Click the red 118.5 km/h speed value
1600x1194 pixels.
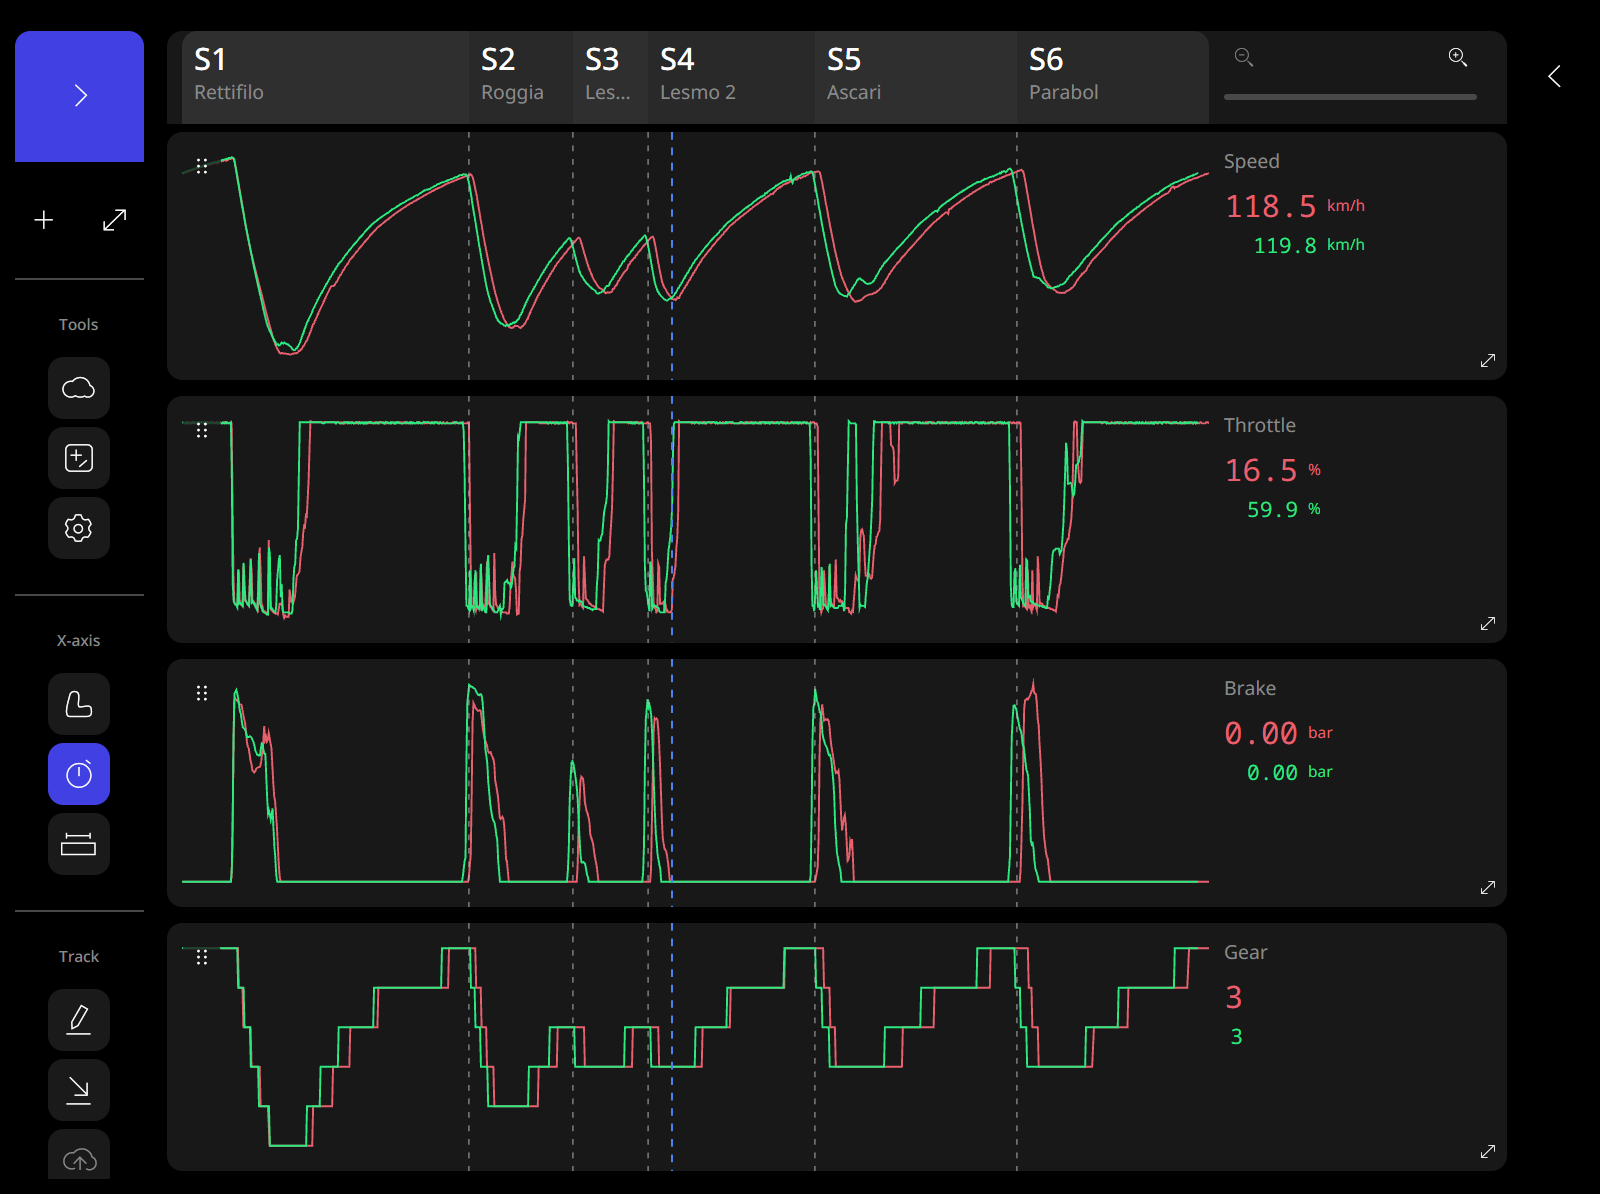pyautogui.click(x=1295, y=207)
